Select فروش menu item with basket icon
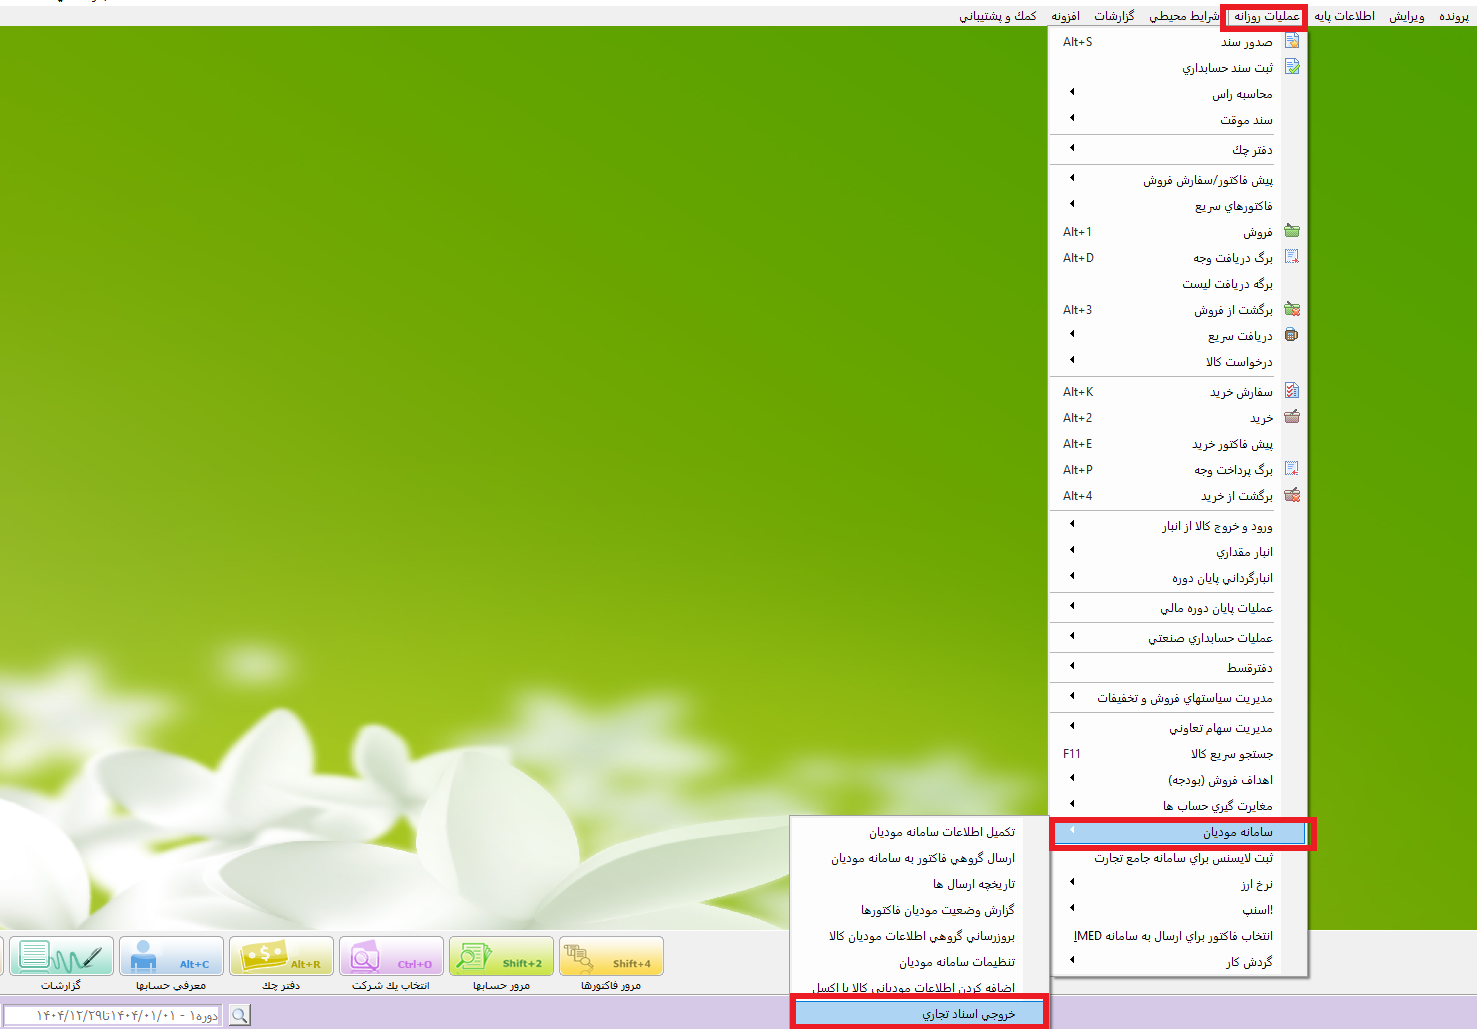This screenshot has height=1029, width=1477. 1257,232
